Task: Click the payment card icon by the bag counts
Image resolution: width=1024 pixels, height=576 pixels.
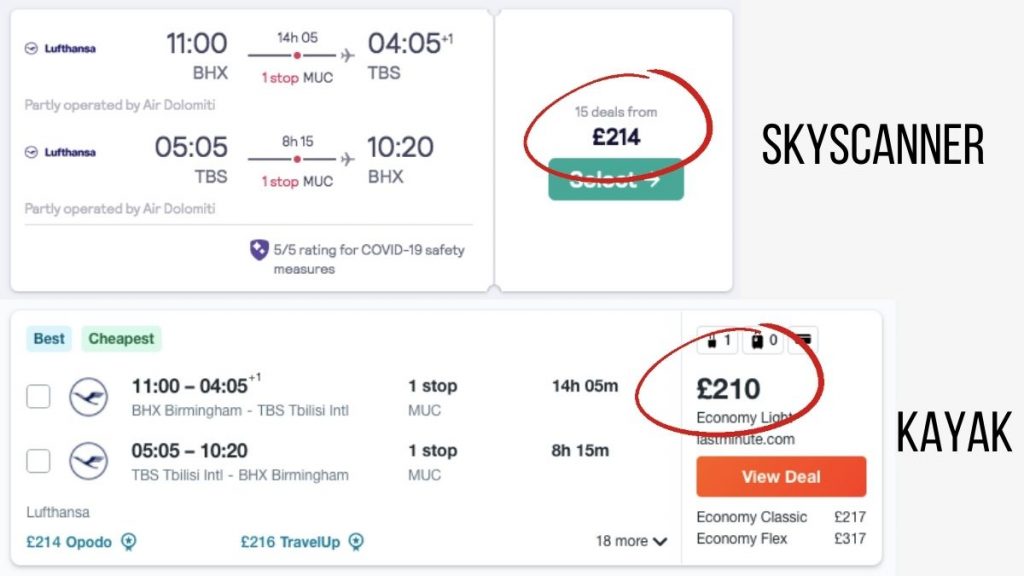Action: [803, 340]
